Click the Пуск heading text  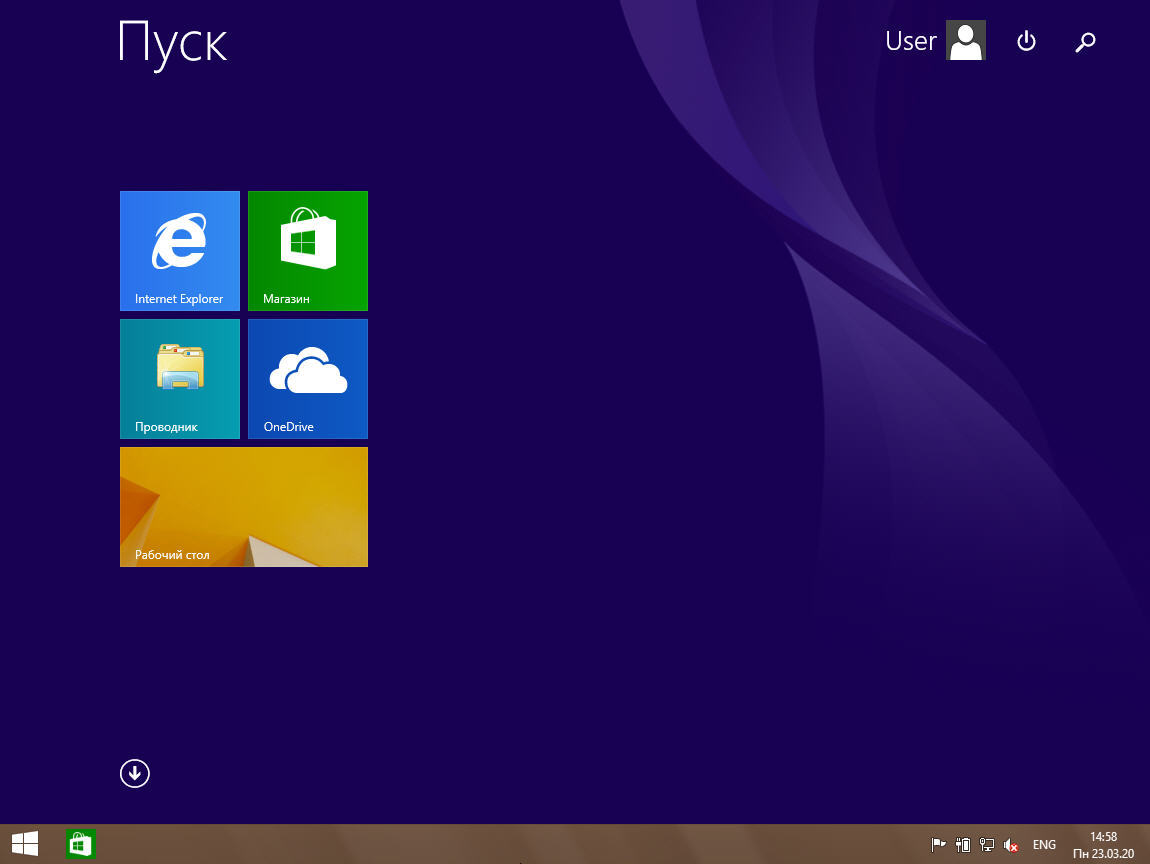tap(173, 44)
